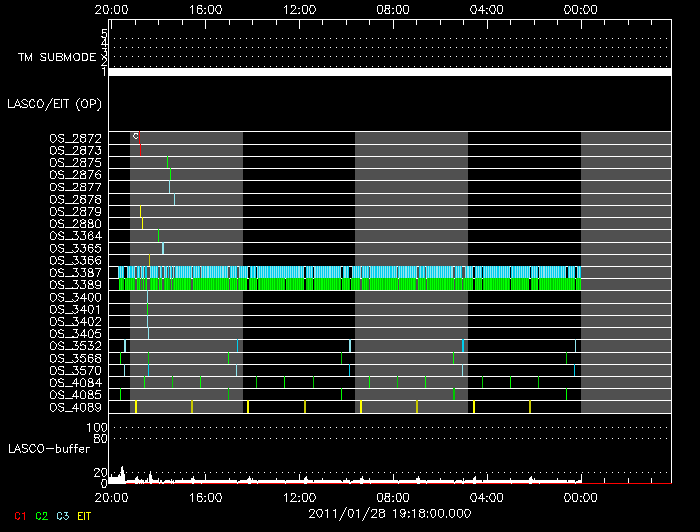
Task: Click the red C1 legend label
Action: coord(20,516)
